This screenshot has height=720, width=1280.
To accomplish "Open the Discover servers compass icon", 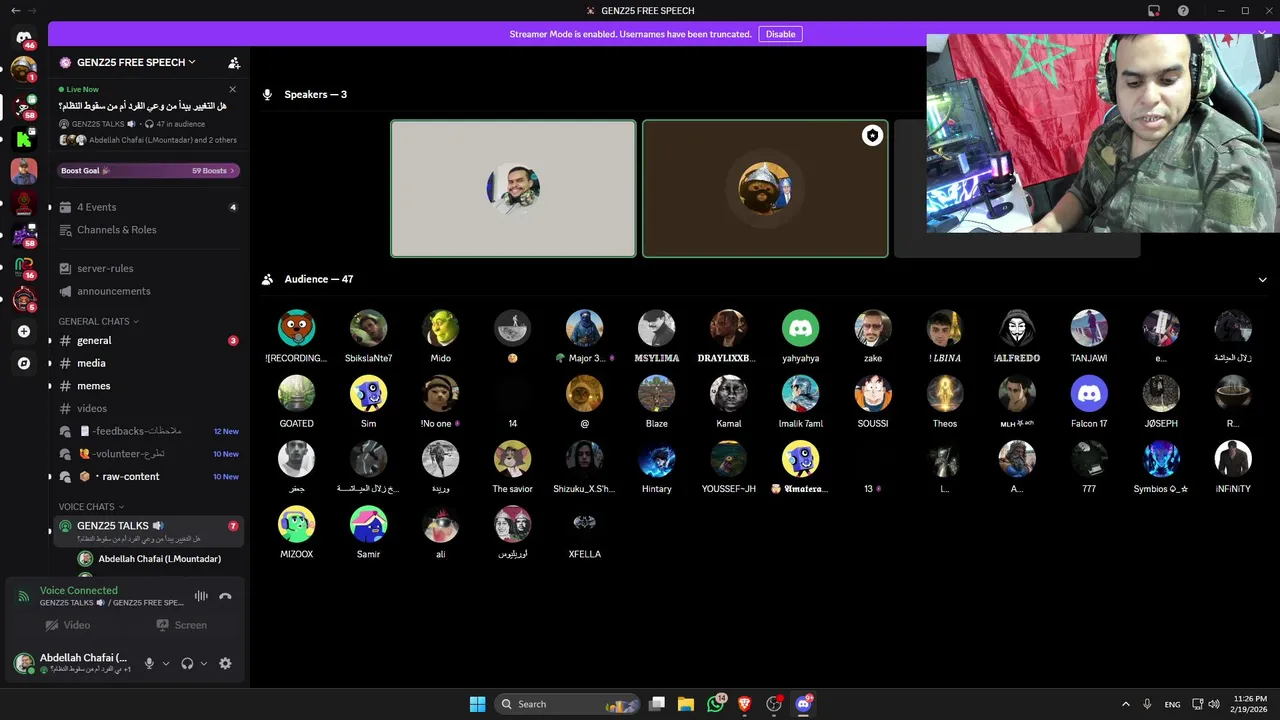I will coord(24,363).
